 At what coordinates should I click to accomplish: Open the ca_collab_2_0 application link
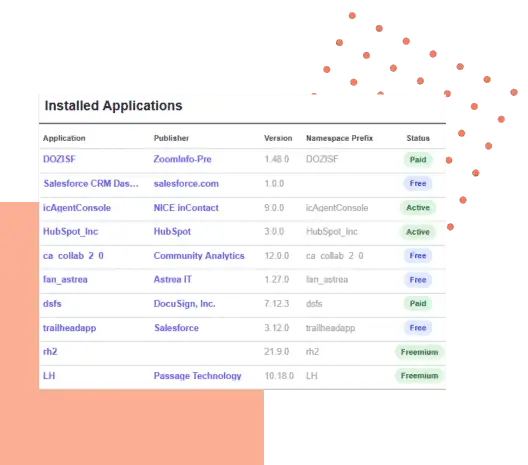point(73,256)
